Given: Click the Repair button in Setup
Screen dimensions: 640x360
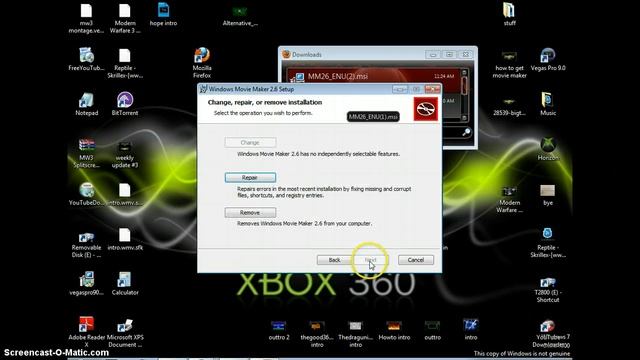Looking at the screenshot, I should coord(250,178).
